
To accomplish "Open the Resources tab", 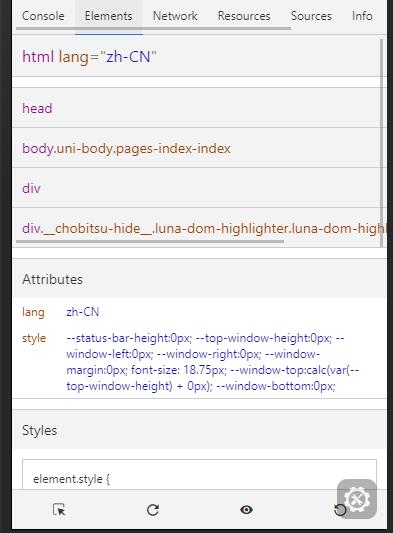I will pyautogui.click(x=244, y=16).
